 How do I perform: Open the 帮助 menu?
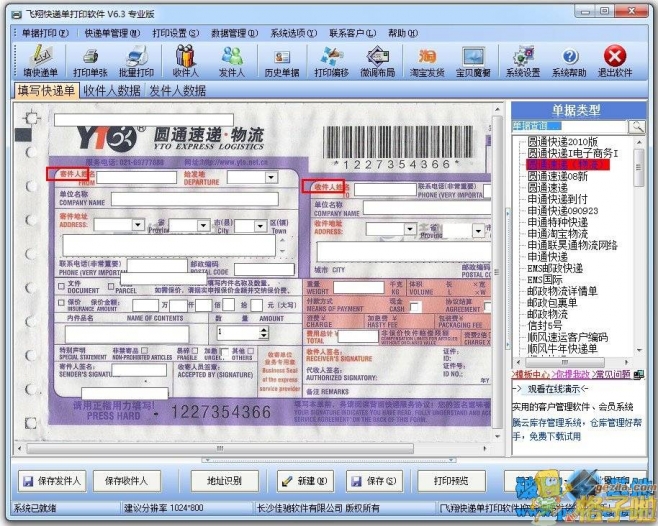tap(402, 33)
